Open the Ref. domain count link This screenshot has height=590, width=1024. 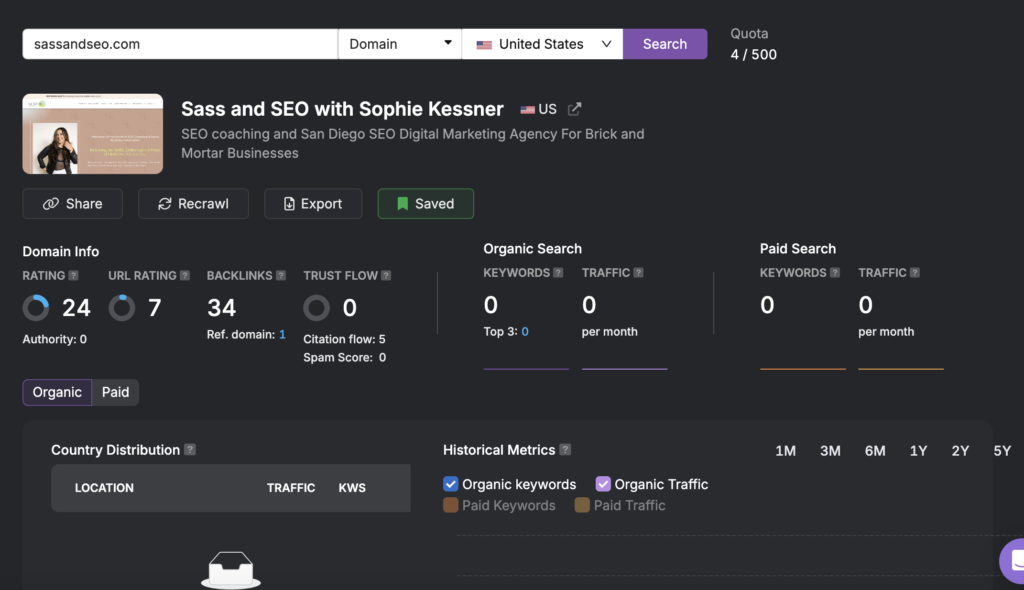click(x=282, y=335)
